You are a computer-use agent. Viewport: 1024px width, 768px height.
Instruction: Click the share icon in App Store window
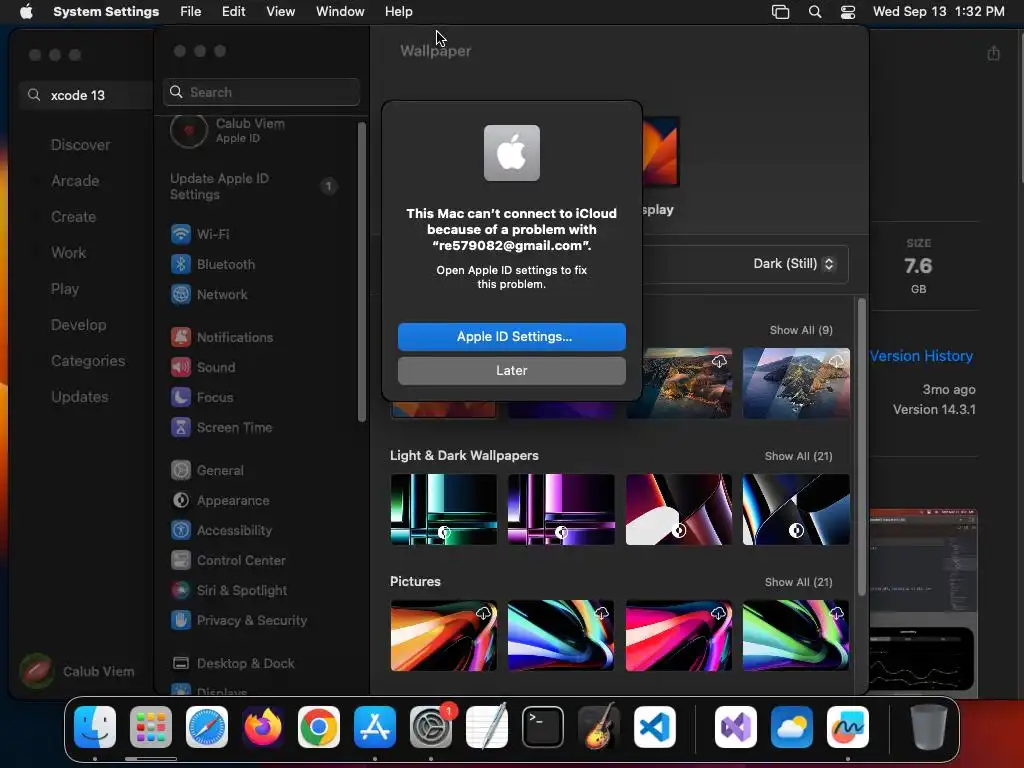point(993,53)
